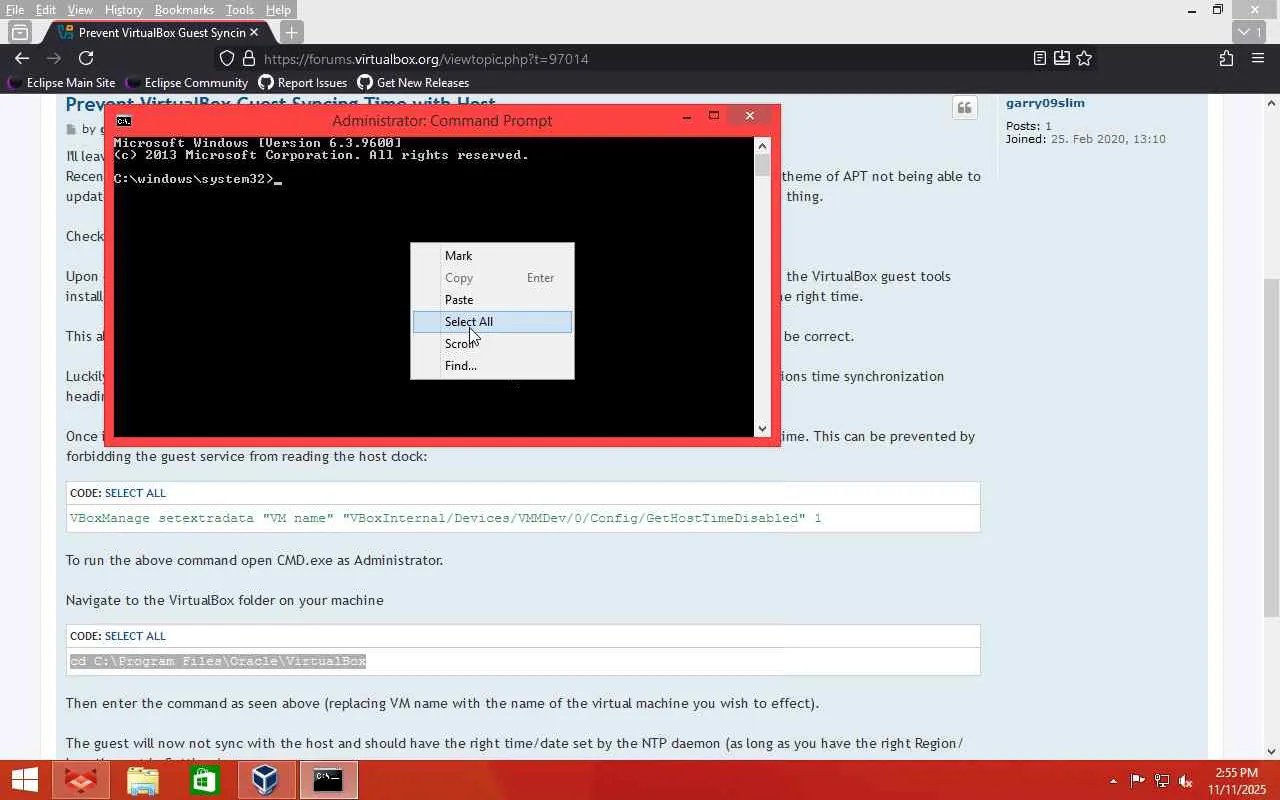Toggle Reader View in the address bar

point(1040,58)
